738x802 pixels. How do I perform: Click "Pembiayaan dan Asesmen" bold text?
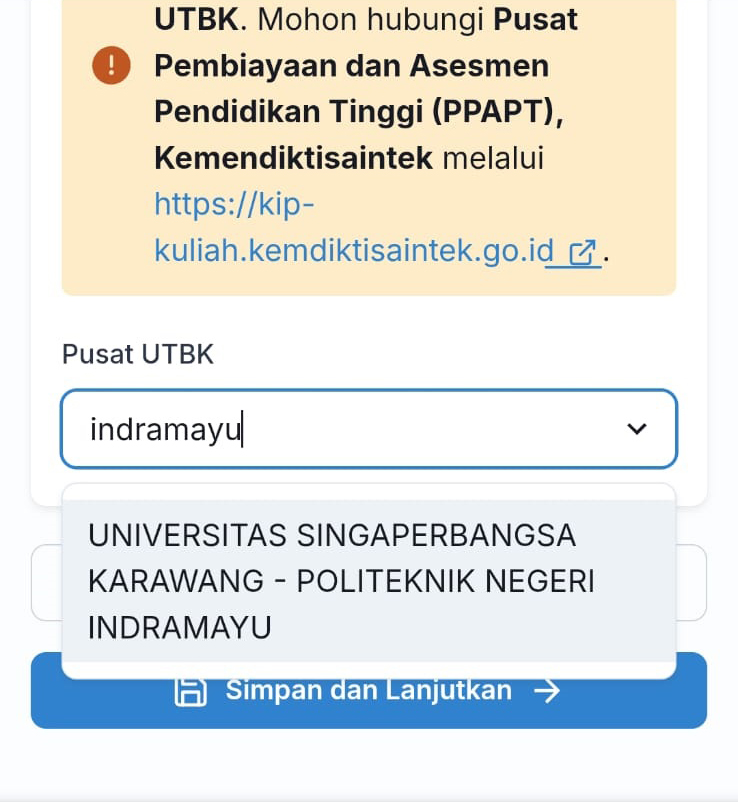coord(351,66)
